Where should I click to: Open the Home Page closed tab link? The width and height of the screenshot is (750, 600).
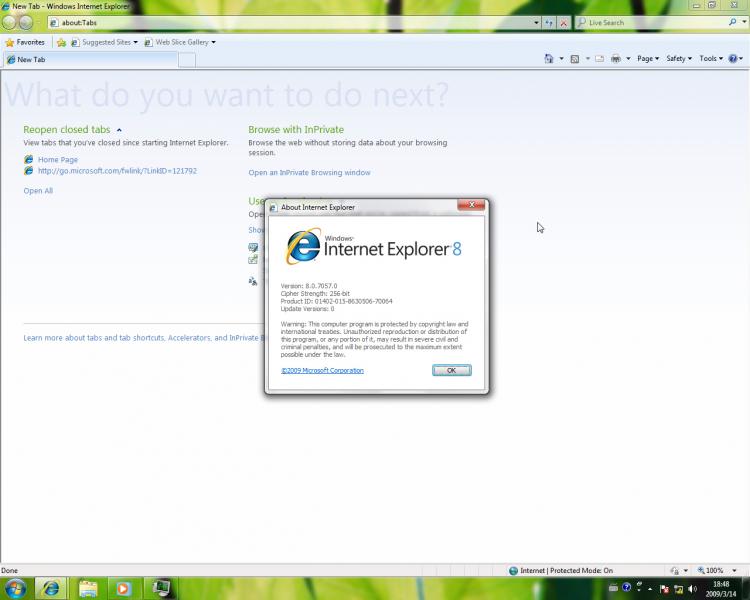(x=57, y=159)
